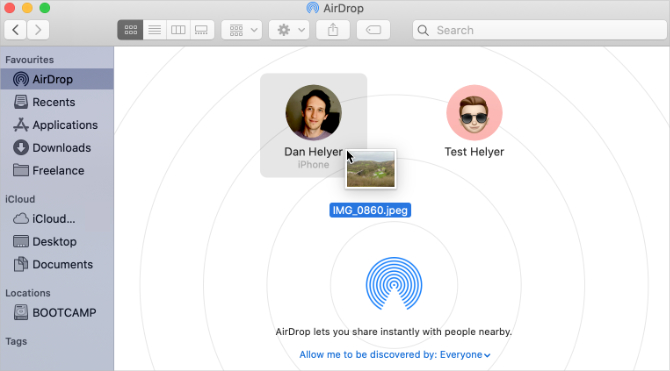Open the group-by arrangement dropdown
The image size is (670, 371).
point(242,30)
